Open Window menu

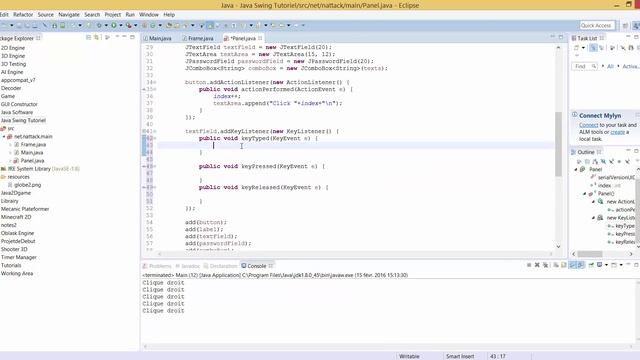[x=149, y=14]
